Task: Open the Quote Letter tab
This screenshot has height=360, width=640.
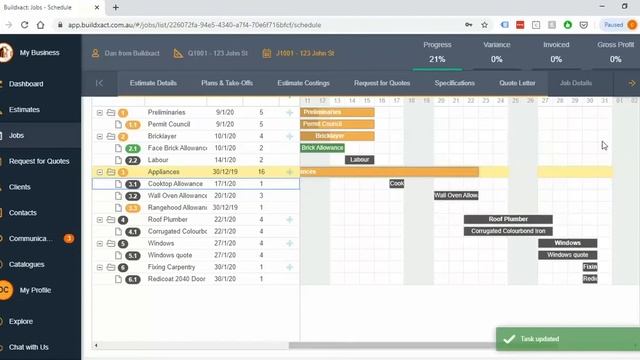Action: 517,83
